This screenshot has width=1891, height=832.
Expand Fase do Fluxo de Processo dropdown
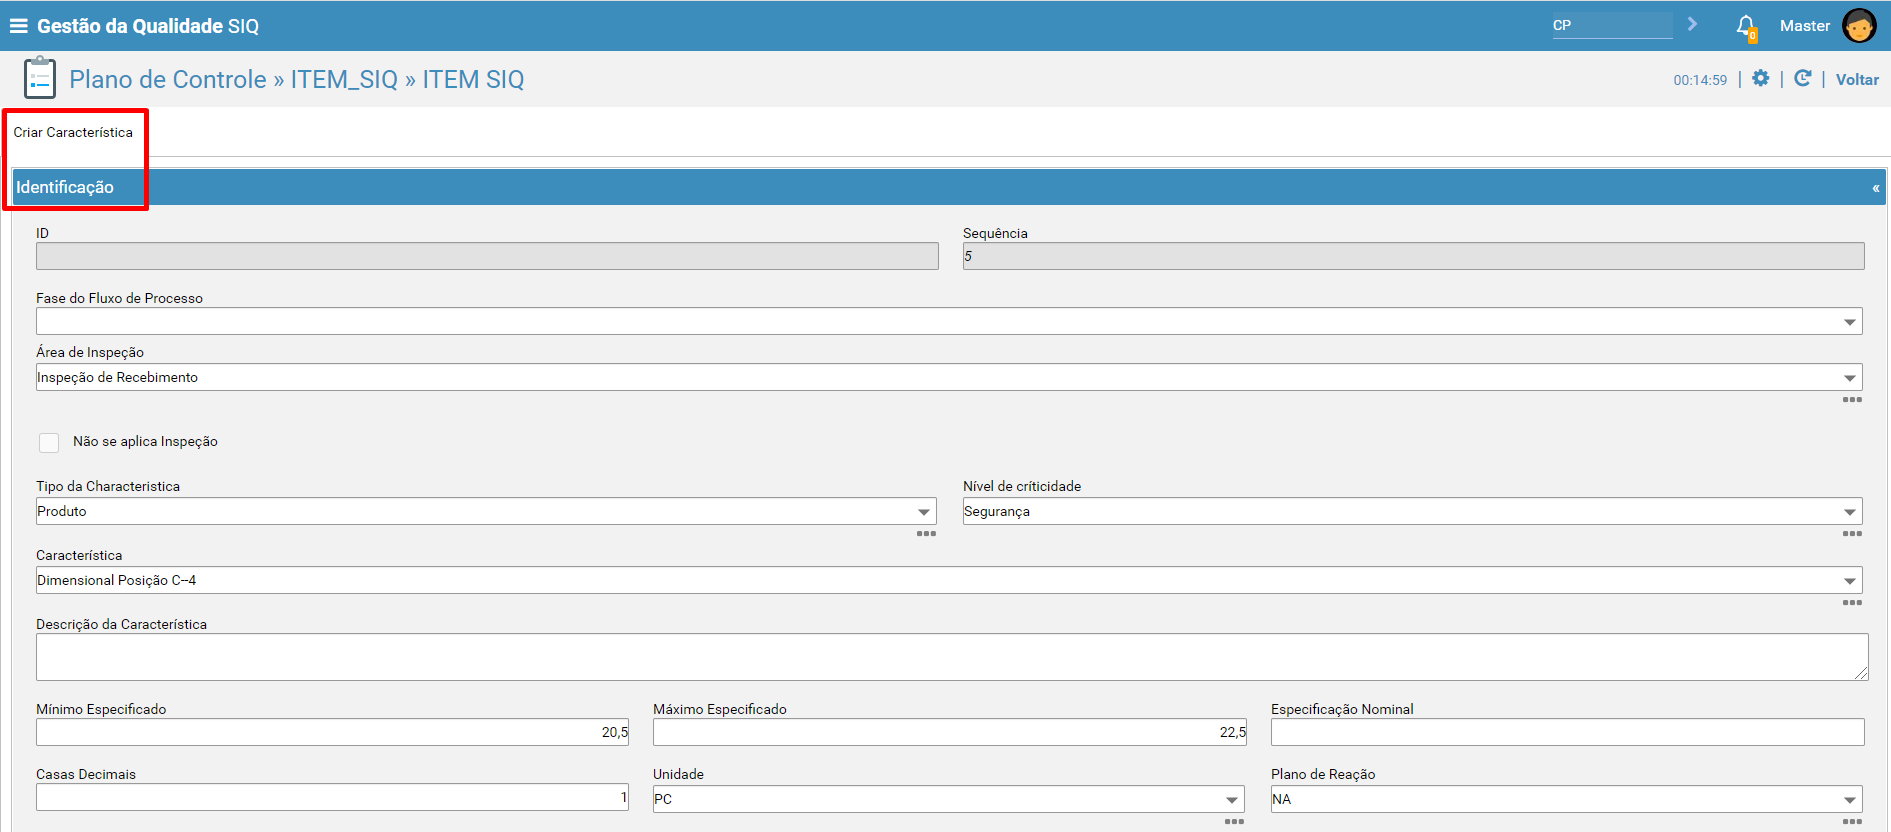(949, 321)
